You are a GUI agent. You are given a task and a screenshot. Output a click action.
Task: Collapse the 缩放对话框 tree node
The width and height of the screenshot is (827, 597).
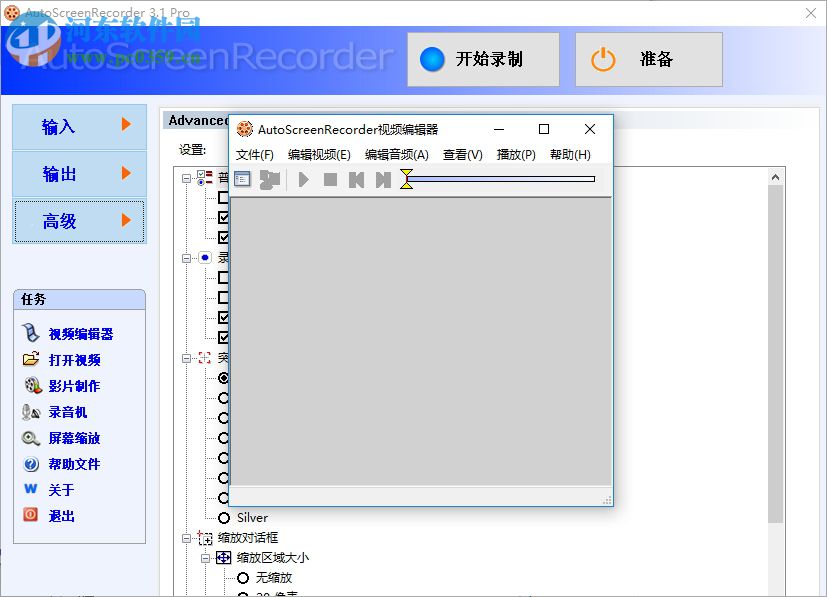188,538
